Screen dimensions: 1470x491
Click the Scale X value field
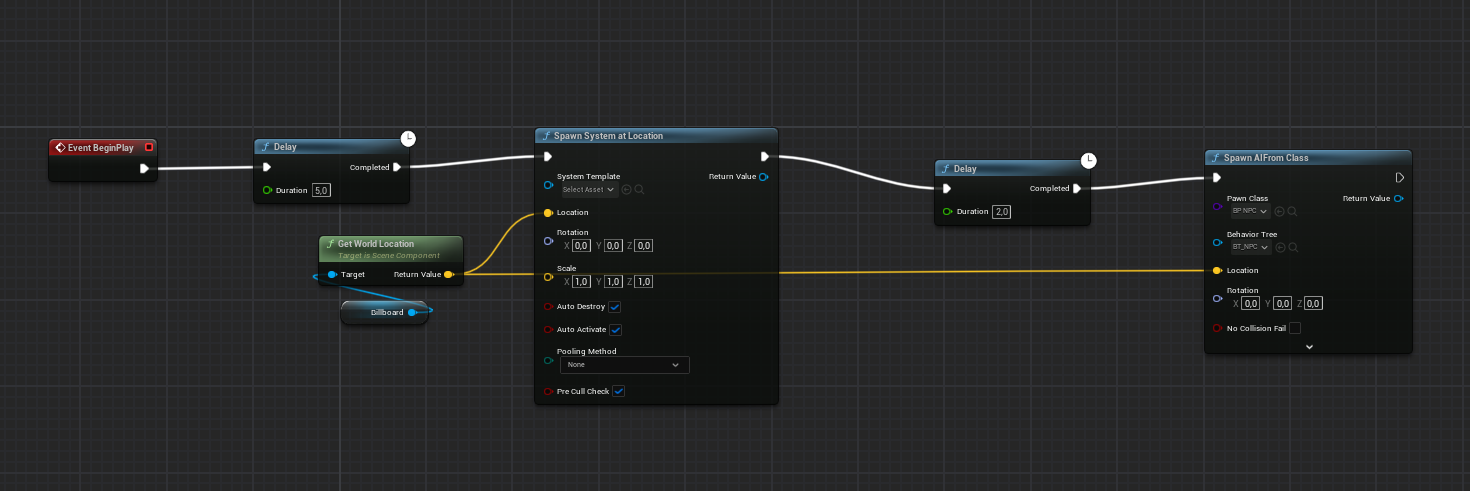581,281
